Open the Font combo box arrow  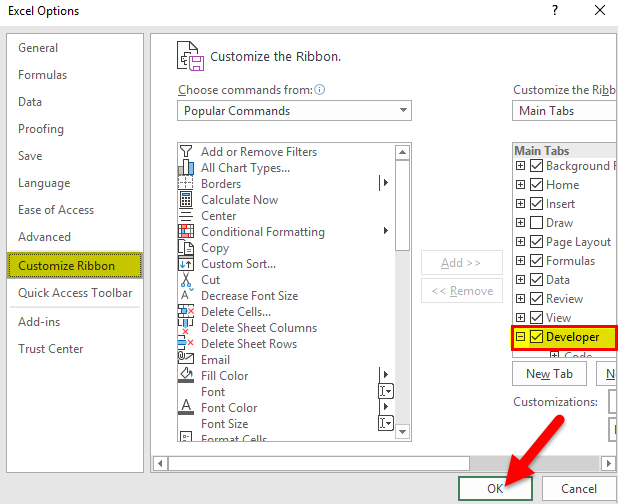tap(386, 391)
